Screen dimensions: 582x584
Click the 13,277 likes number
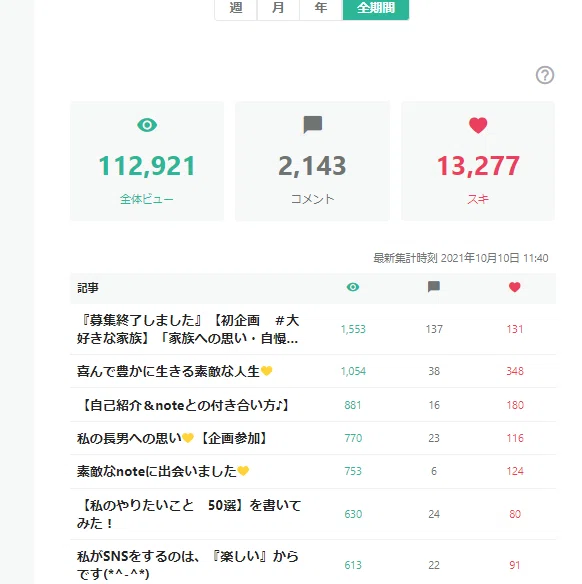pos(478,166)
